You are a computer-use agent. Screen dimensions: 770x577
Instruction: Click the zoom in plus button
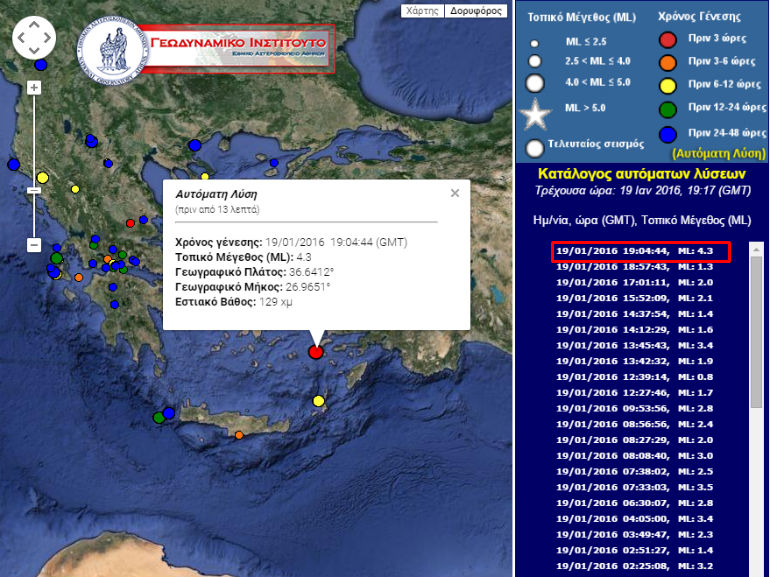click(34, 88)
